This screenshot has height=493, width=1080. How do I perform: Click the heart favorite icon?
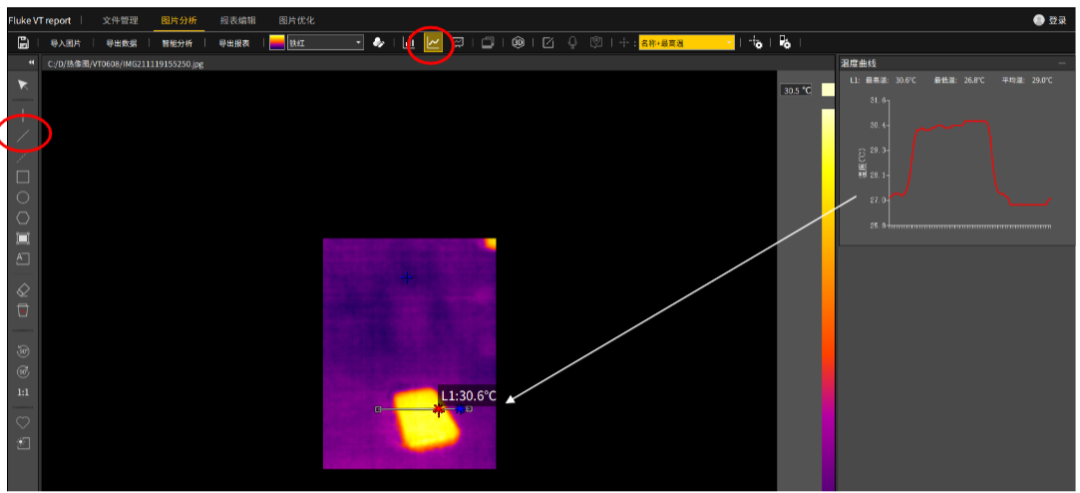(23, 422)
